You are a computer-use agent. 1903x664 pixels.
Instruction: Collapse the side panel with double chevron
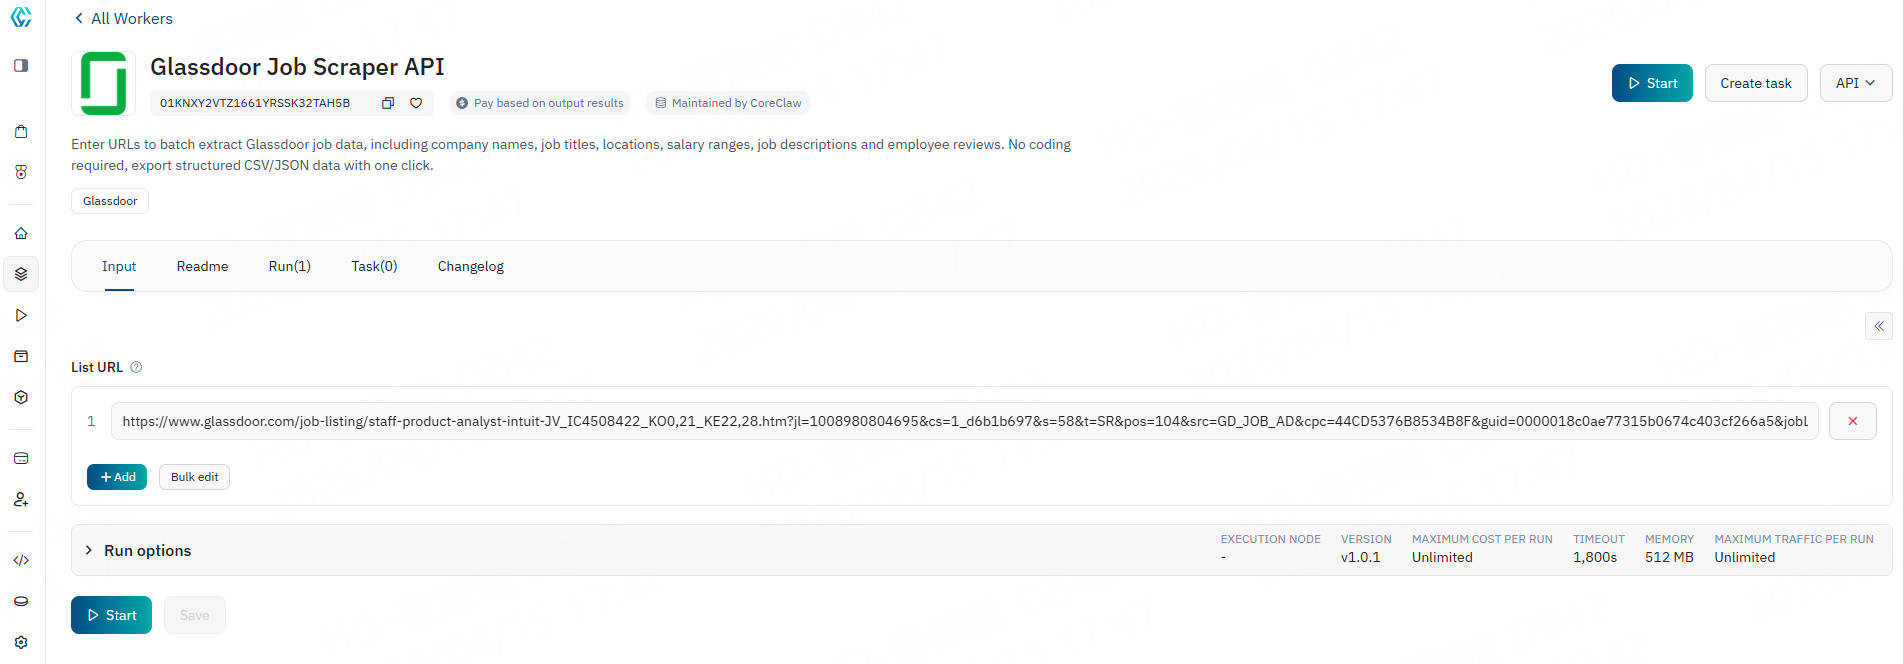pos(1878,326)
